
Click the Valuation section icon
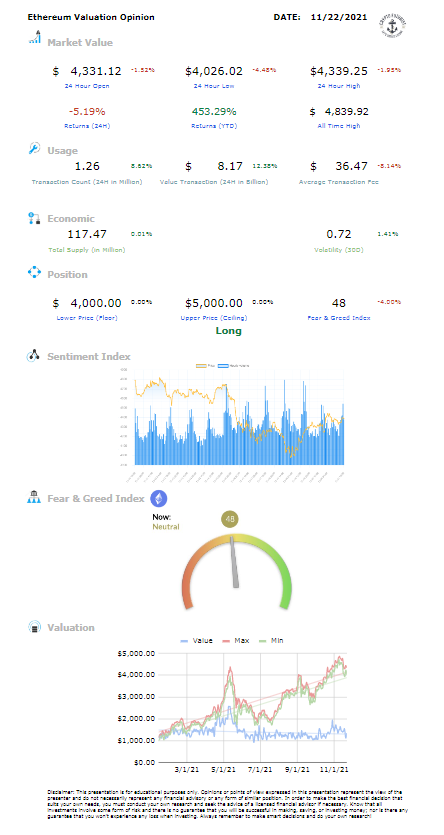click(x=34, y=627)
